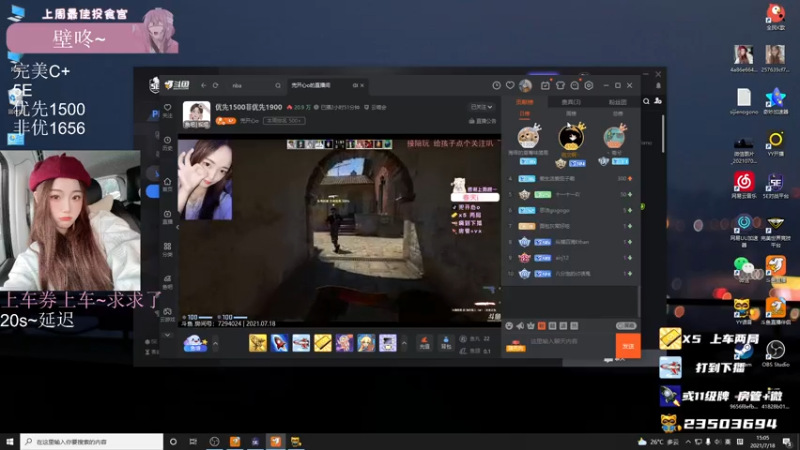
Task: Collapse the left sidebar with edge arrow
Action: 178,227
